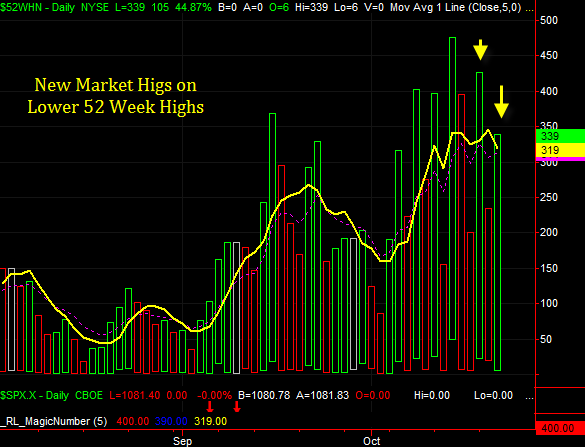Click the yellow 319 price marker

click(x=560, y=150)
